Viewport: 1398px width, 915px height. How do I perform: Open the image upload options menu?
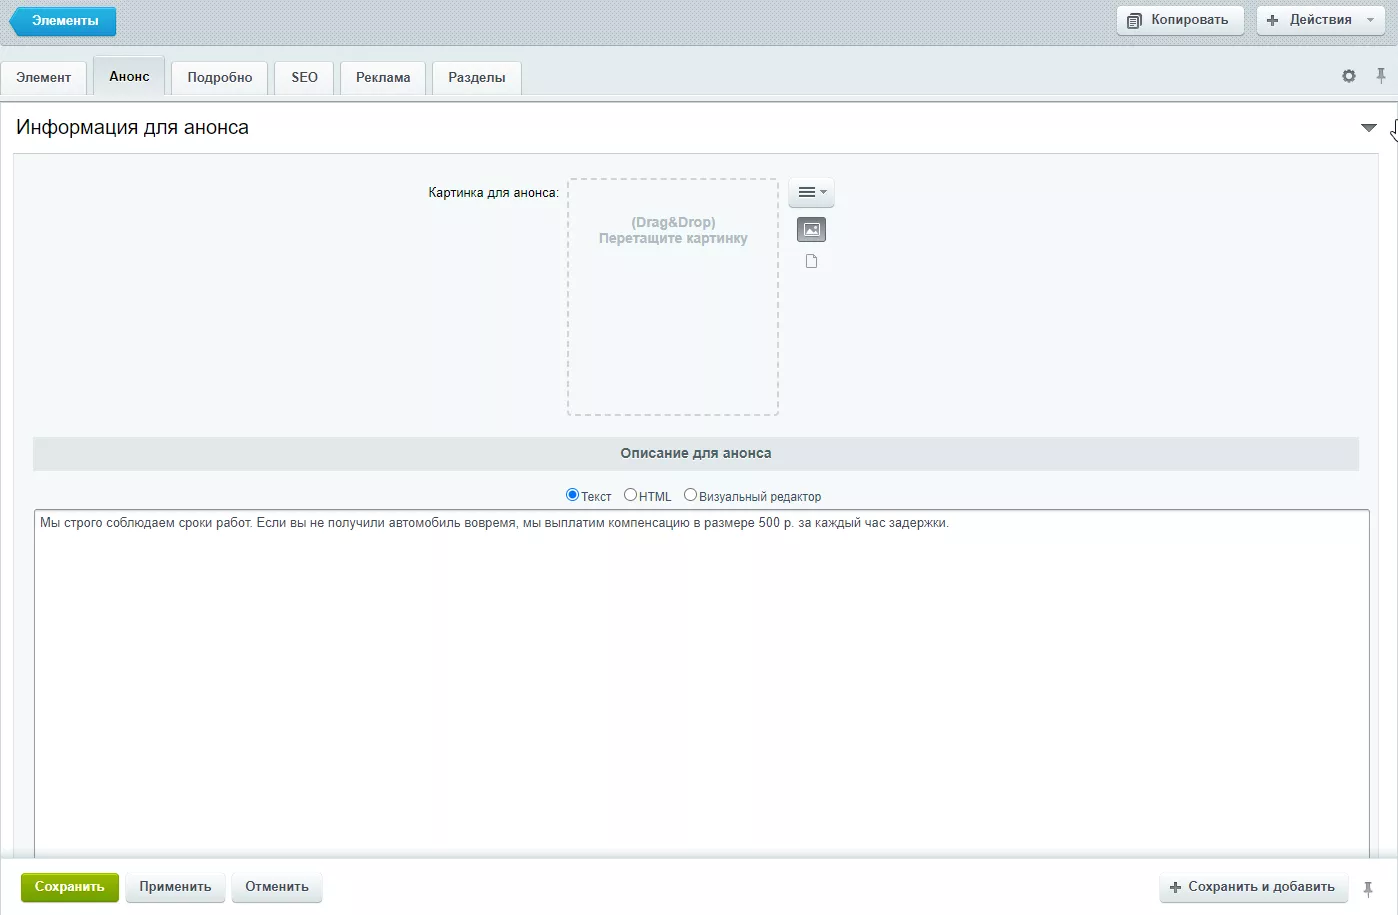point(811,192)
